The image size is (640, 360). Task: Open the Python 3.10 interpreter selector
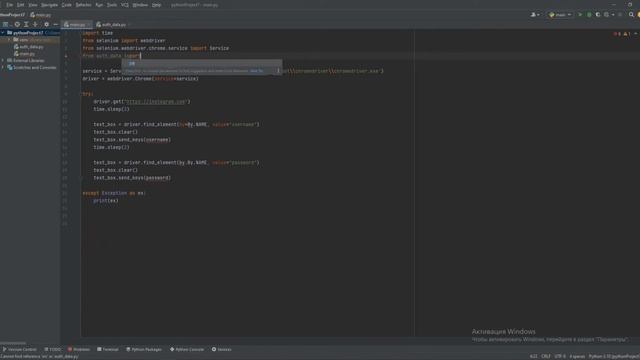[x=613, y=356]
